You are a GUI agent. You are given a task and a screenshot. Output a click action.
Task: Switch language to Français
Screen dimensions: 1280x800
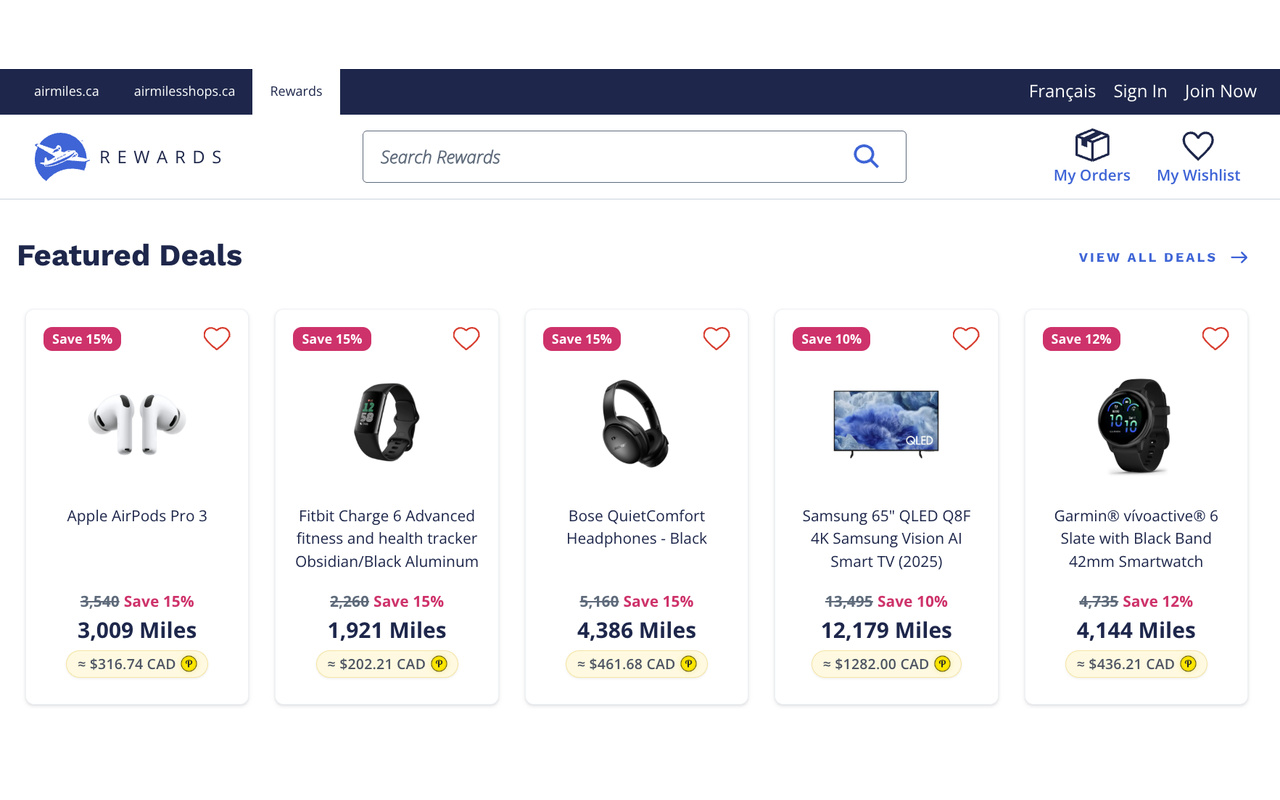click(x=1062, y=91)
